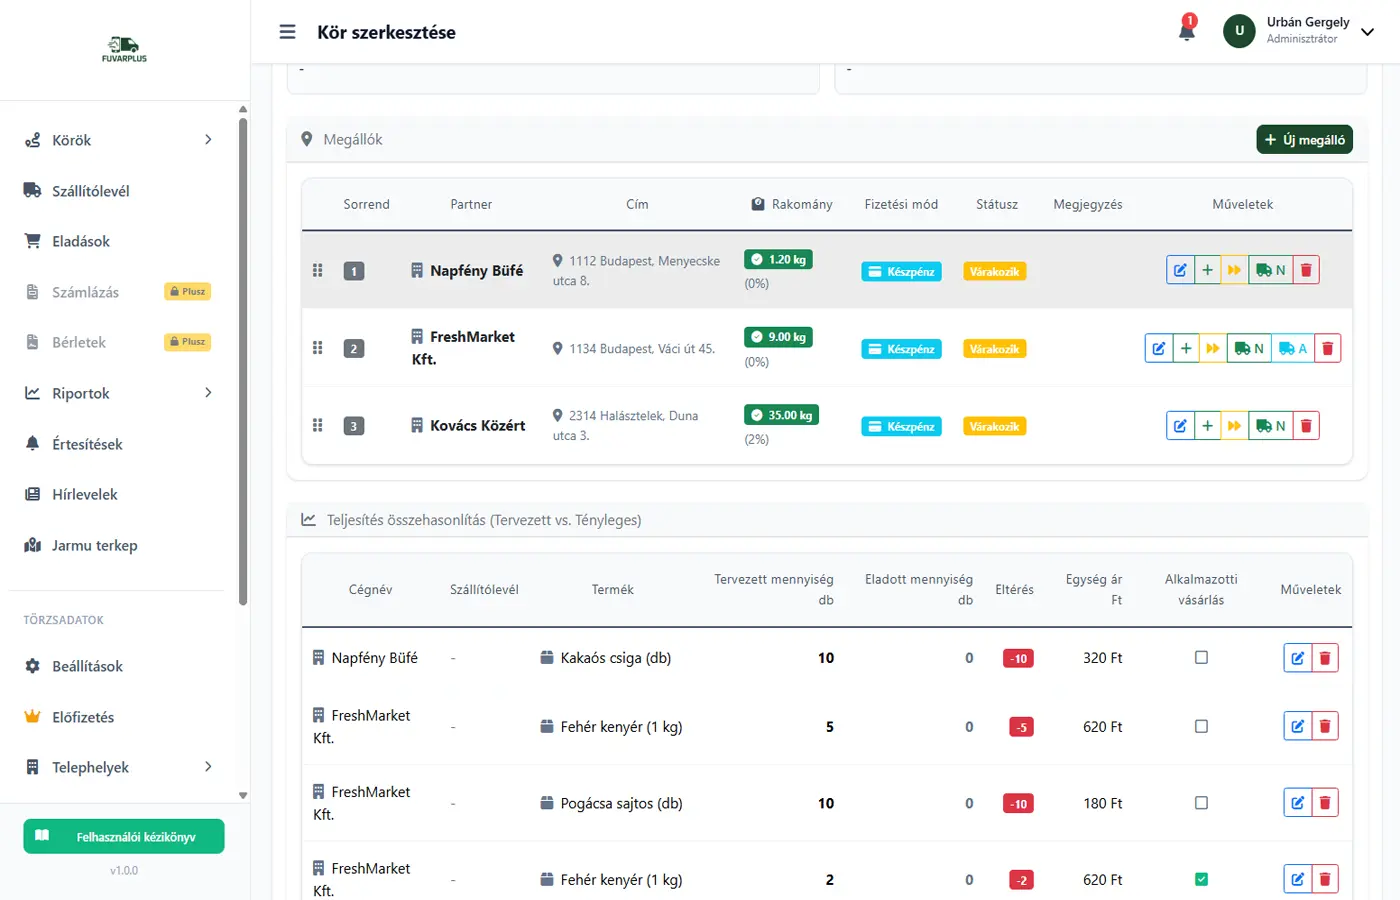Click the Új megálló button

pos(1304,140)
